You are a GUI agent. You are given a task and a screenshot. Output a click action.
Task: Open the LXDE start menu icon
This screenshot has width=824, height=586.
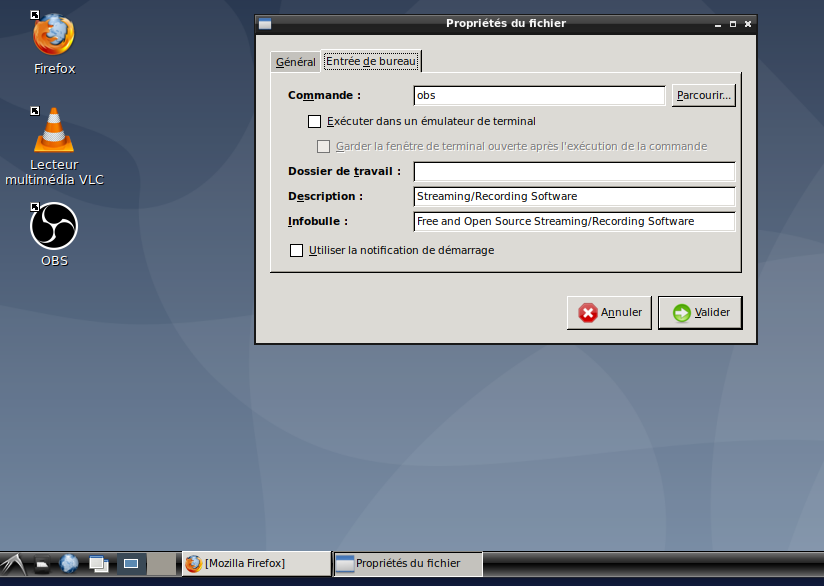(x=12, y=565)
